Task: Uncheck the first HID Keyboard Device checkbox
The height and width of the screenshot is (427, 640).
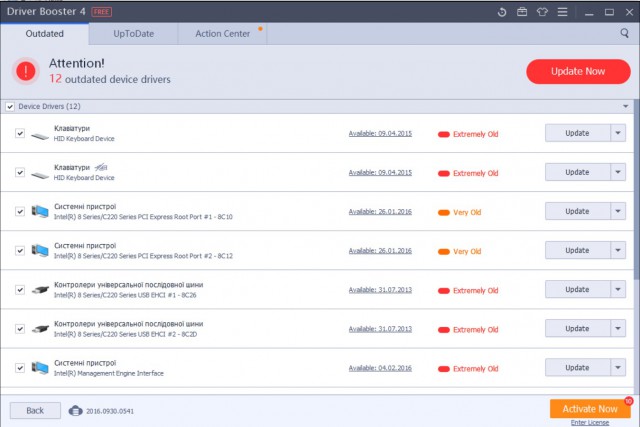Action: click(20, 133)
